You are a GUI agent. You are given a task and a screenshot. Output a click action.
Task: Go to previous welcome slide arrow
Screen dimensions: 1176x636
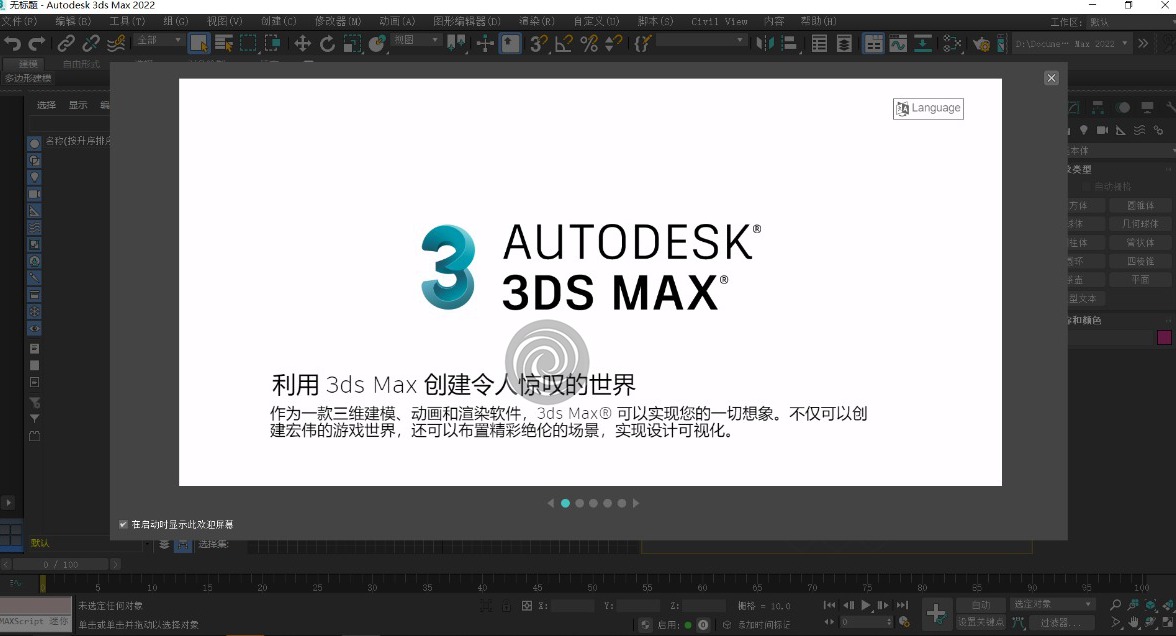tap(550, 503)
